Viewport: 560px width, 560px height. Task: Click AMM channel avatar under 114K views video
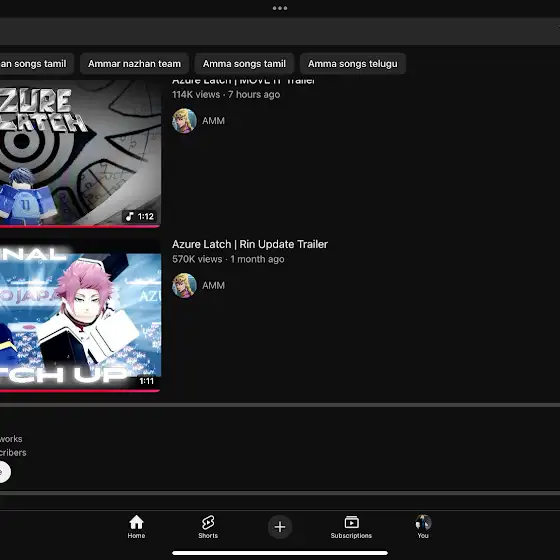pos(184,121)
